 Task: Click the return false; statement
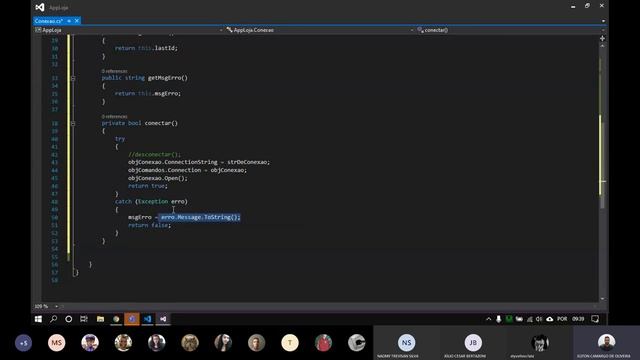(x=149, y=225)
